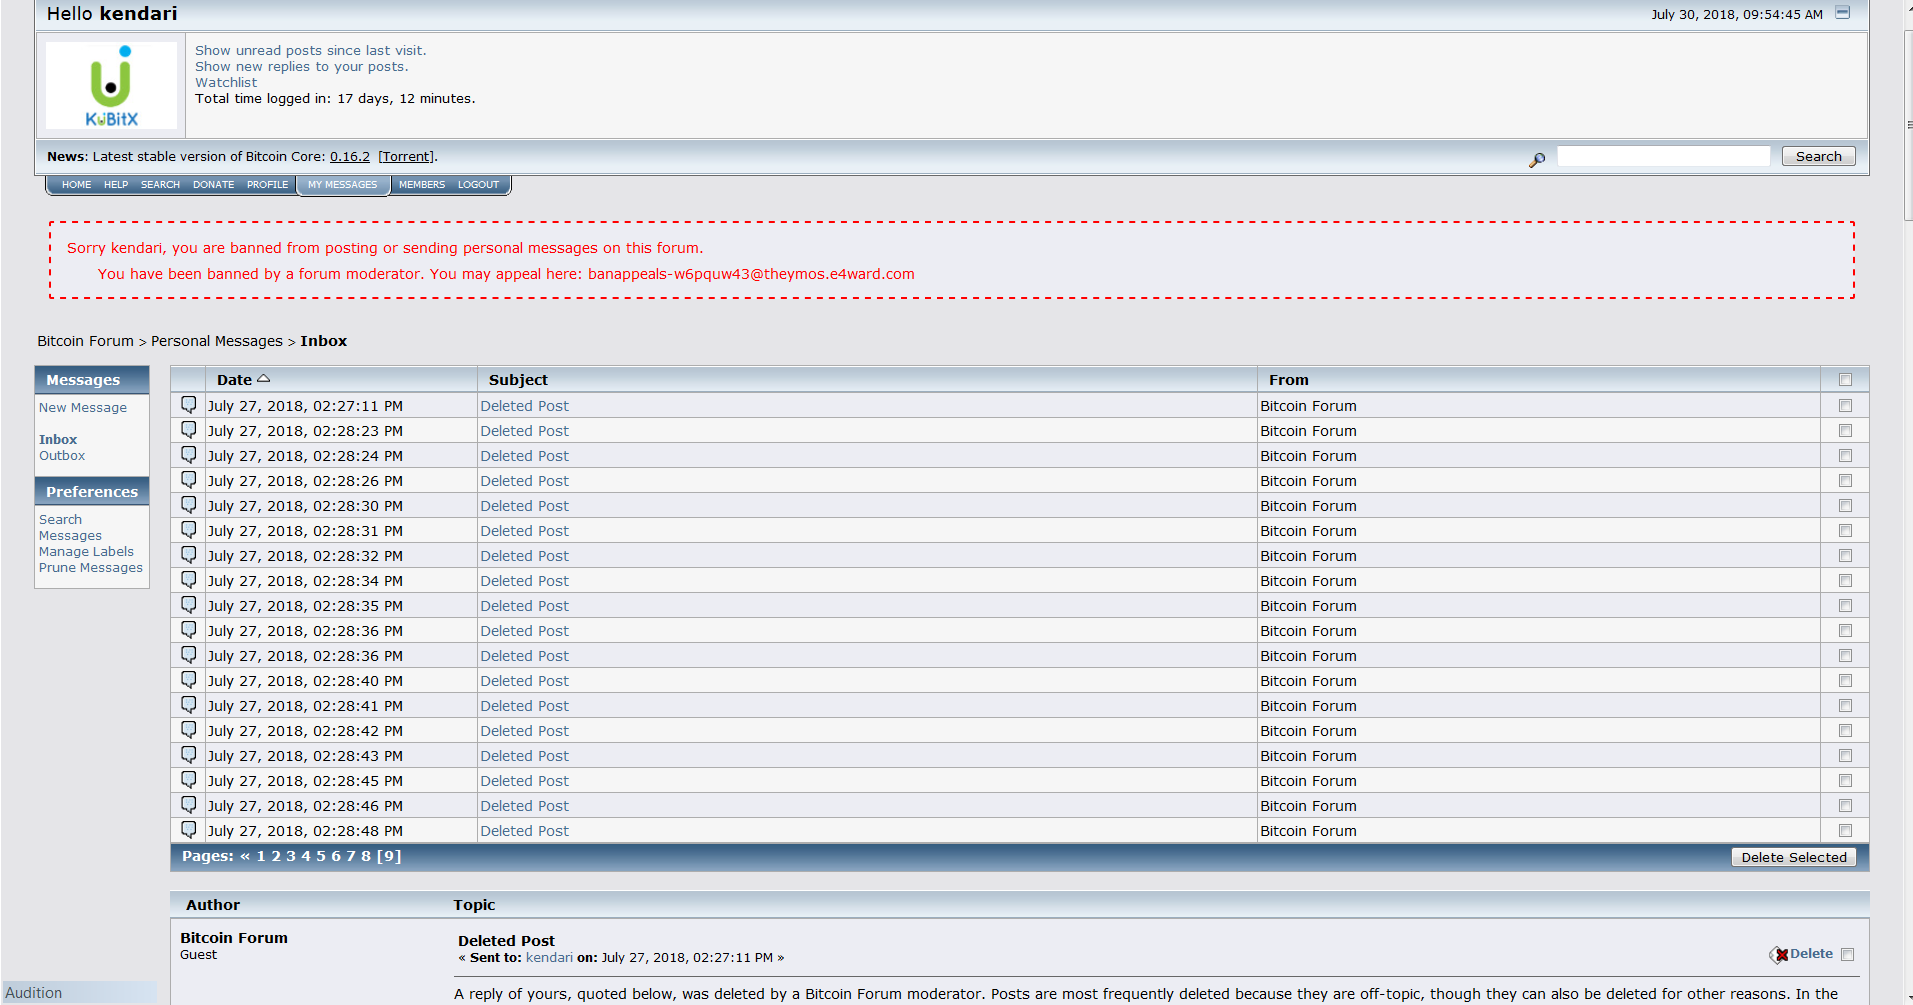
Task: Click the message icon for 02:28:24 PM row
Action: pyautogui.click(x=188, y=455)
